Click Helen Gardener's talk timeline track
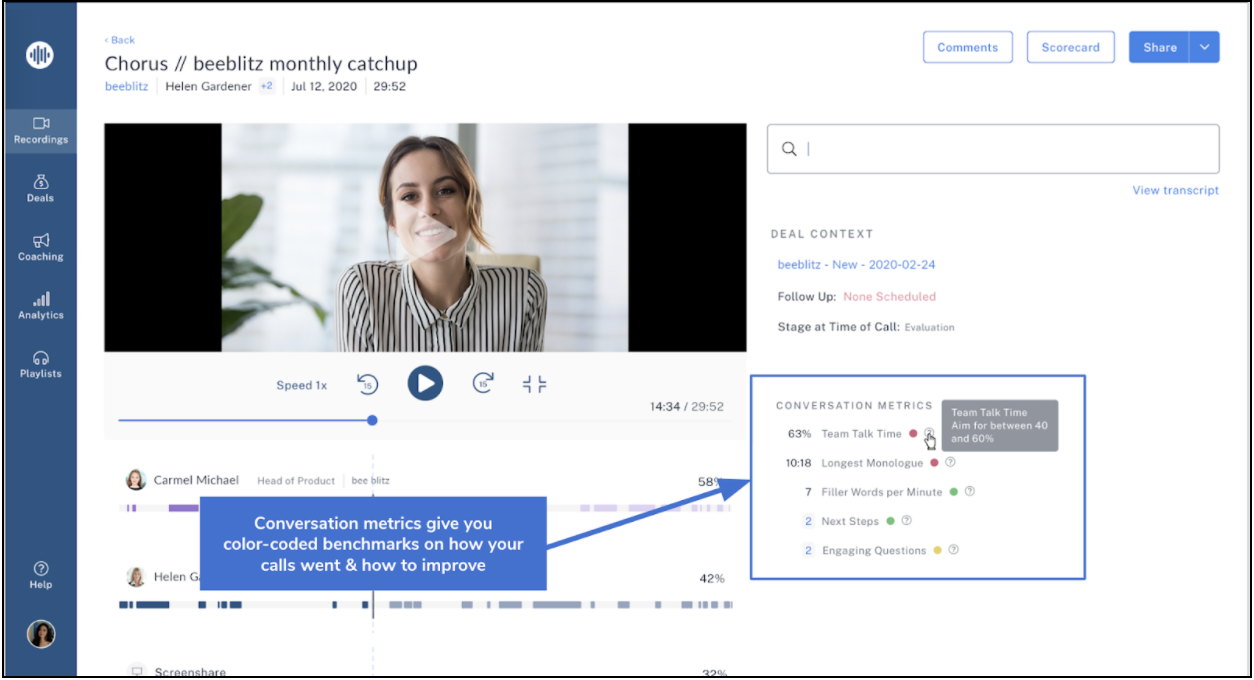 [x=425, y=605]
